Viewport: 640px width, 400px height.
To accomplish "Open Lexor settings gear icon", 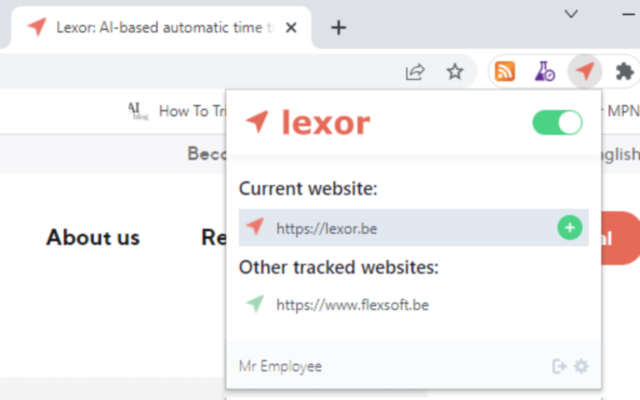I will [x=581, y=366].
